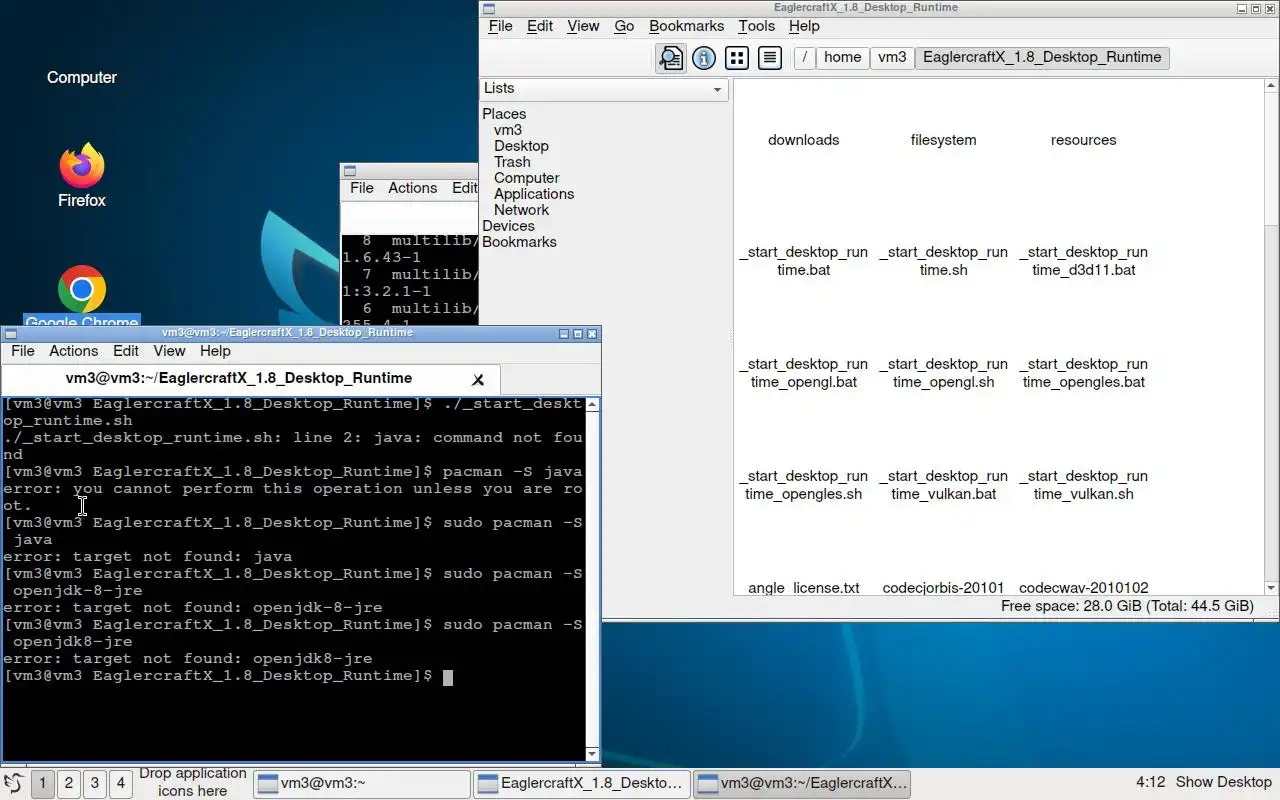This screenshot has height=800, width=1280.
Task: Open Actions menu in background terminal
Action: pyautogui.click(x=413, y=188)
